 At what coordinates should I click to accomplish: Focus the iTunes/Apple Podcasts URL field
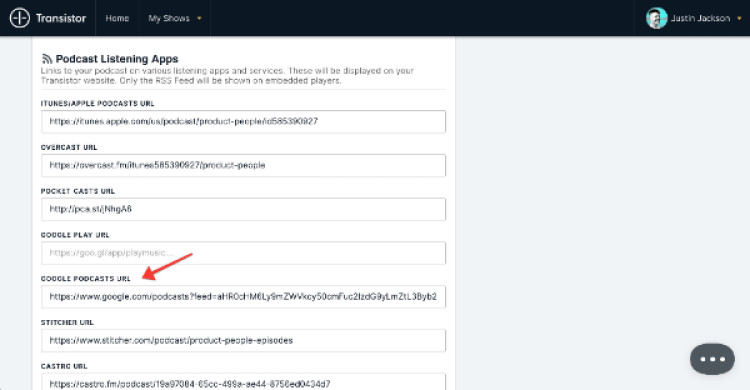[x=243, y=122]
